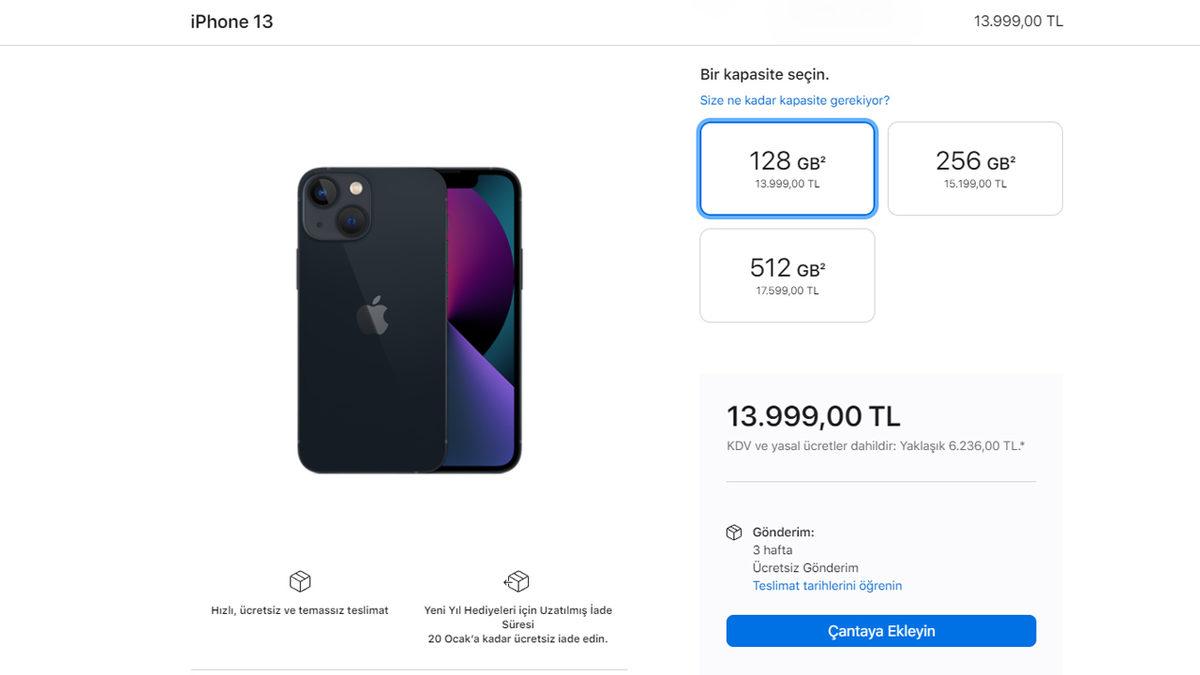Select the 256 GB capacity option
Viewport: 1200px width, 675px height.
(x=974, y=167)
